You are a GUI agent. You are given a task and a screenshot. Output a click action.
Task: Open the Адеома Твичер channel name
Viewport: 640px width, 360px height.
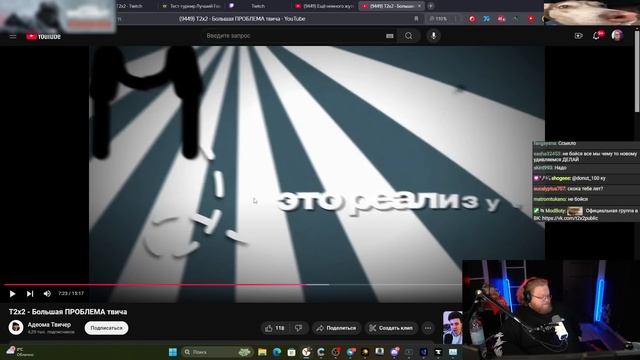[49, 325]
